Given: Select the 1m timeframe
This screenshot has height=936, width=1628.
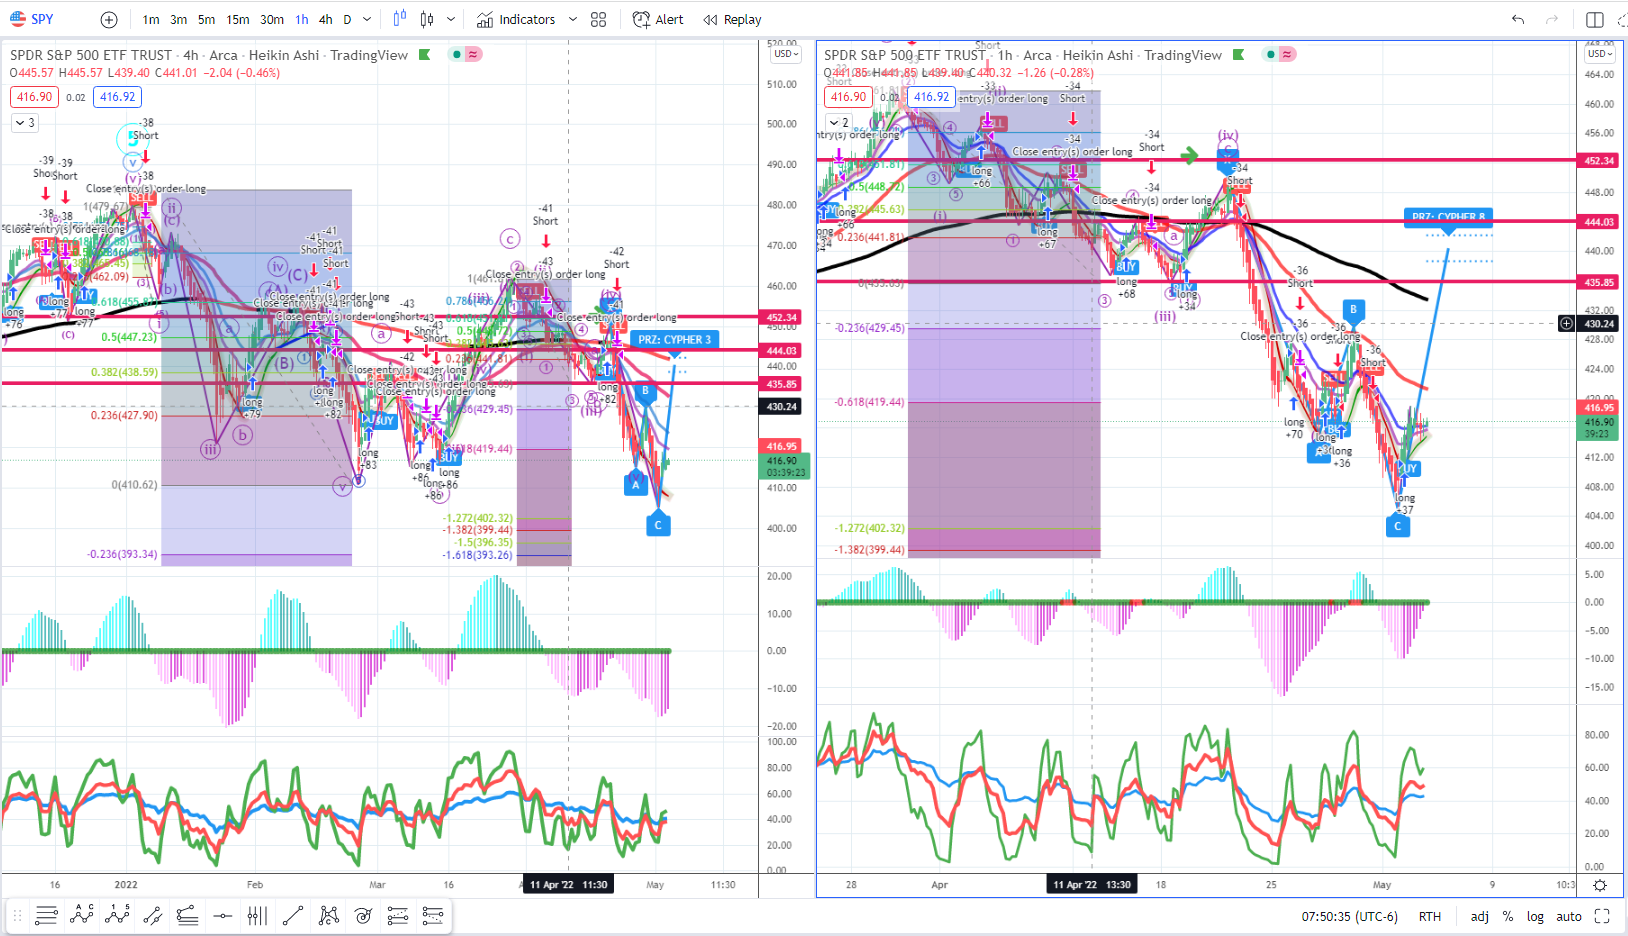Looking at the screenshot, I should pyautogui.click(x=151, y=19).
